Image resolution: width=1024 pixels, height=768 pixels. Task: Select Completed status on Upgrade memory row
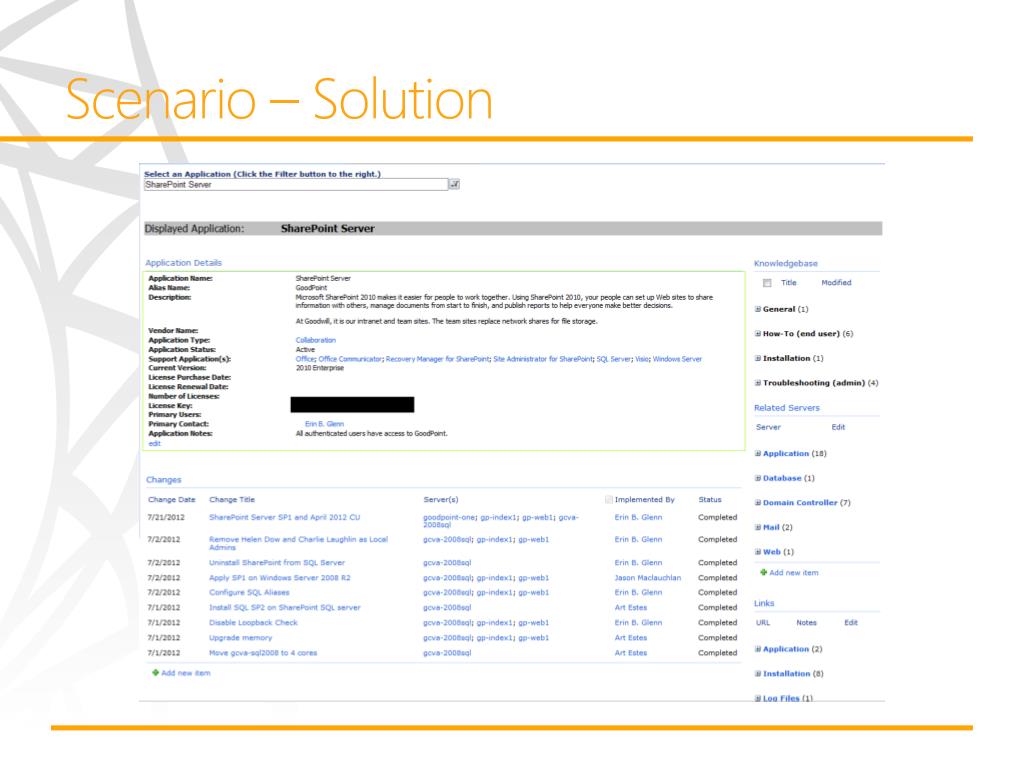718,638
